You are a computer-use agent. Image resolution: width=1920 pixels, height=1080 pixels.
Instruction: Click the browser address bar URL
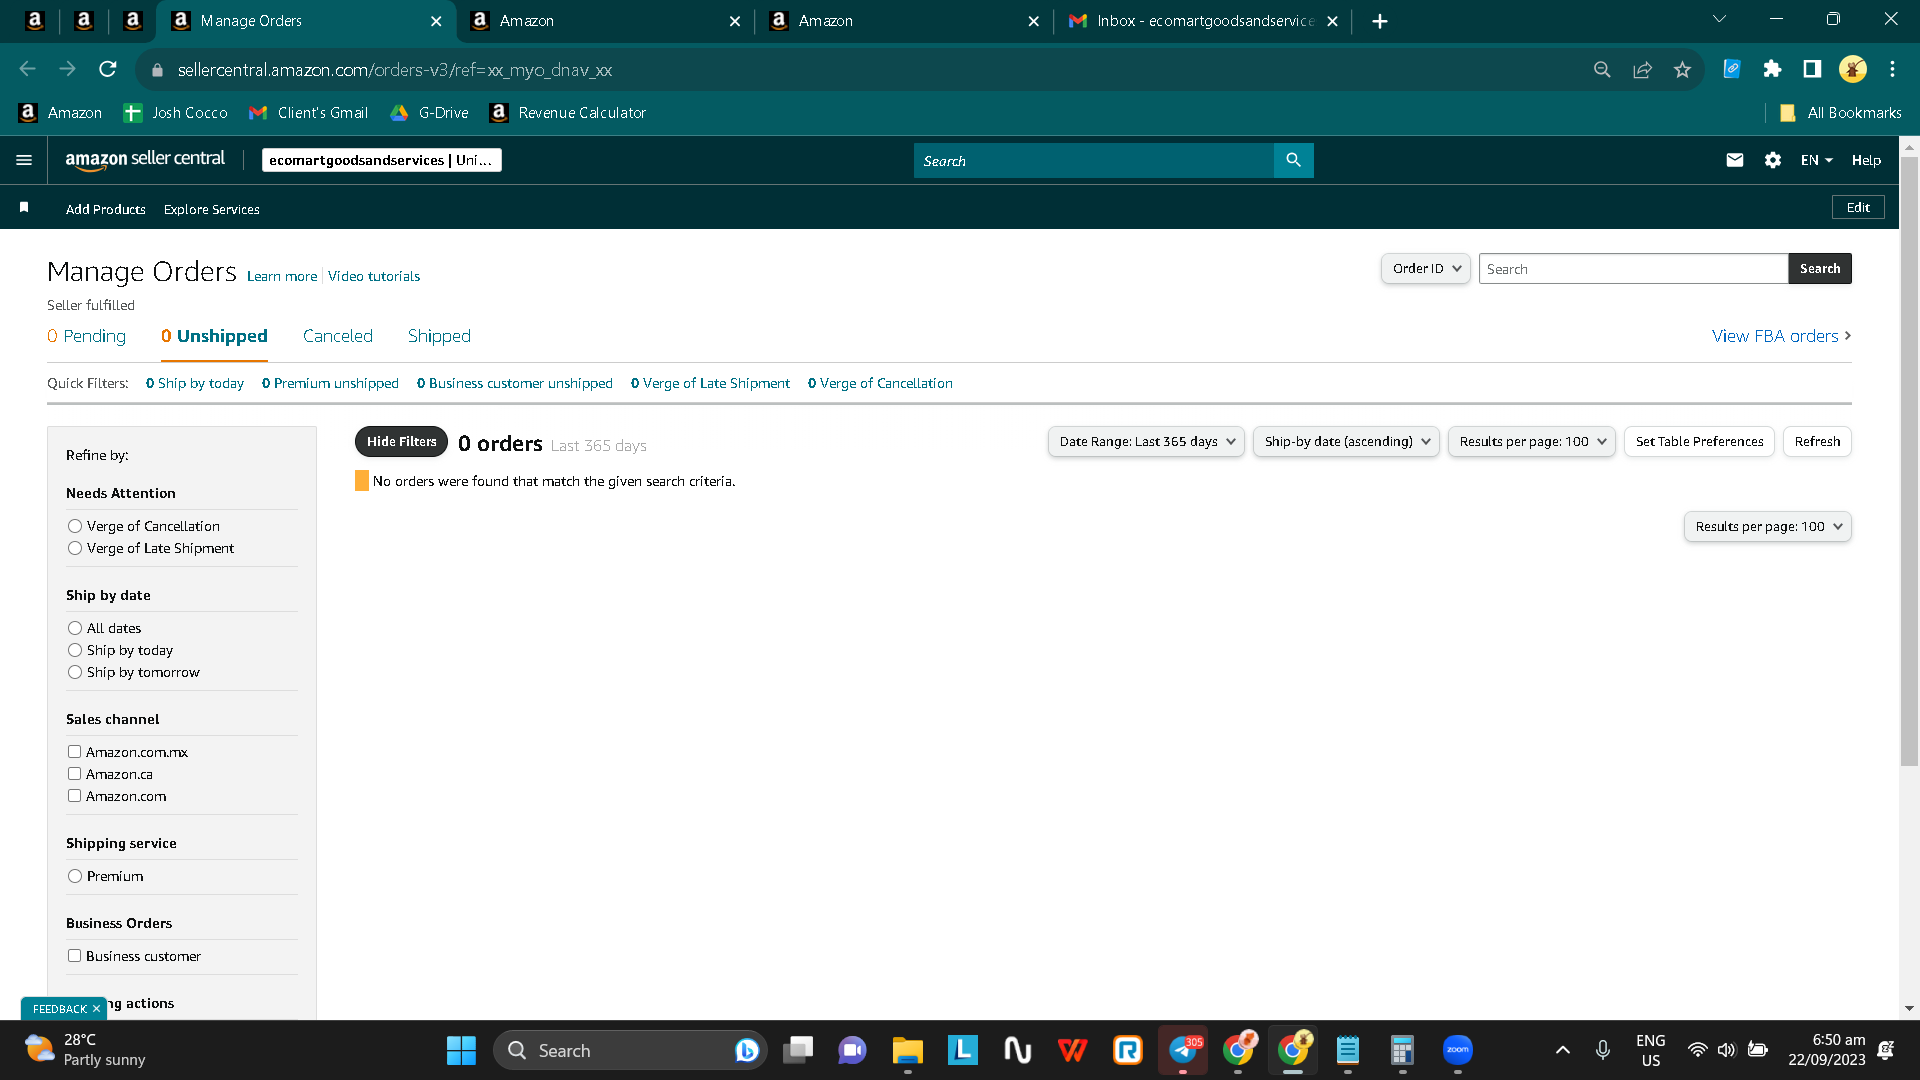coord(394,70)
